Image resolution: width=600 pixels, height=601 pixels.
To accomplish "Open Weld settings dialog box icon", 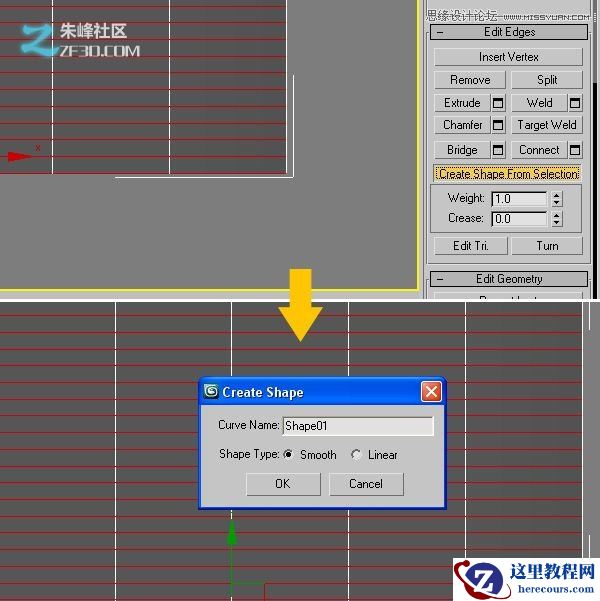I will 575,103.
